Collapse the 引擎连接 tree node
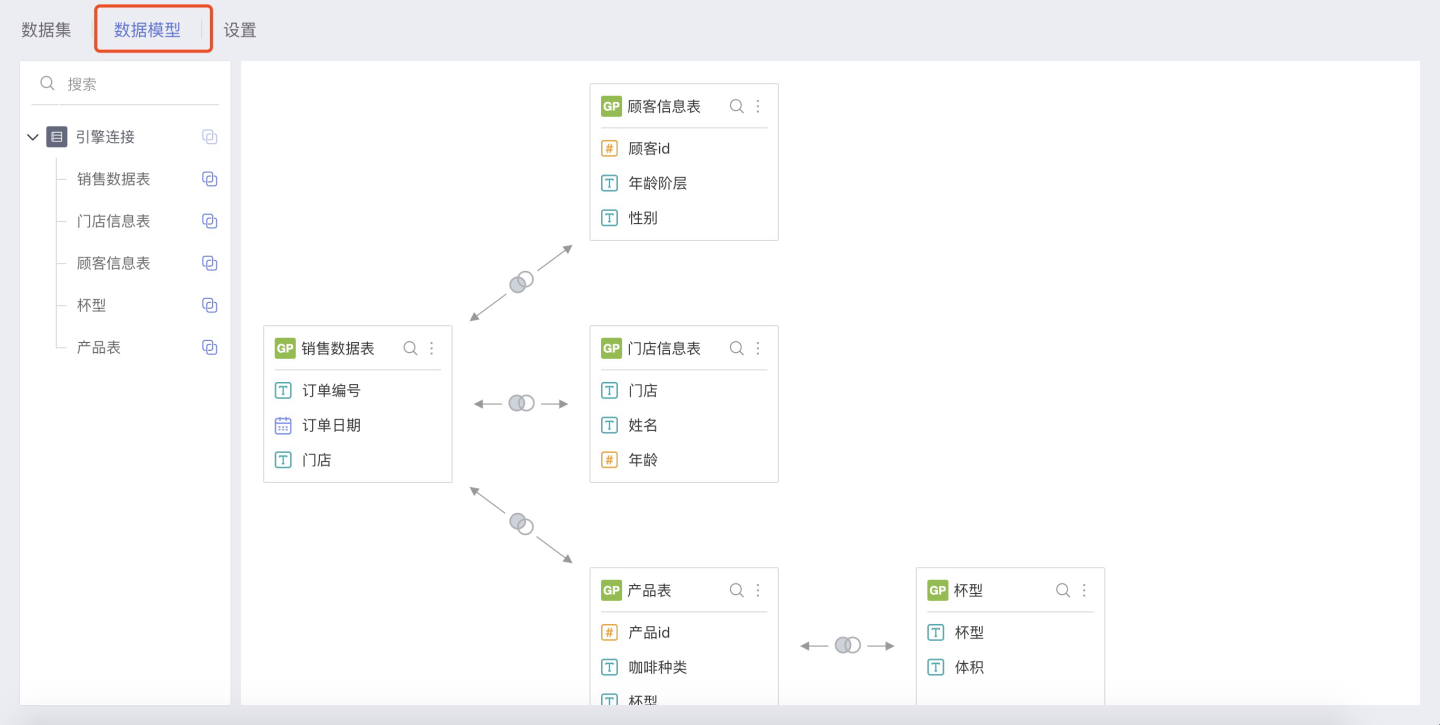 tap(33, 137)
